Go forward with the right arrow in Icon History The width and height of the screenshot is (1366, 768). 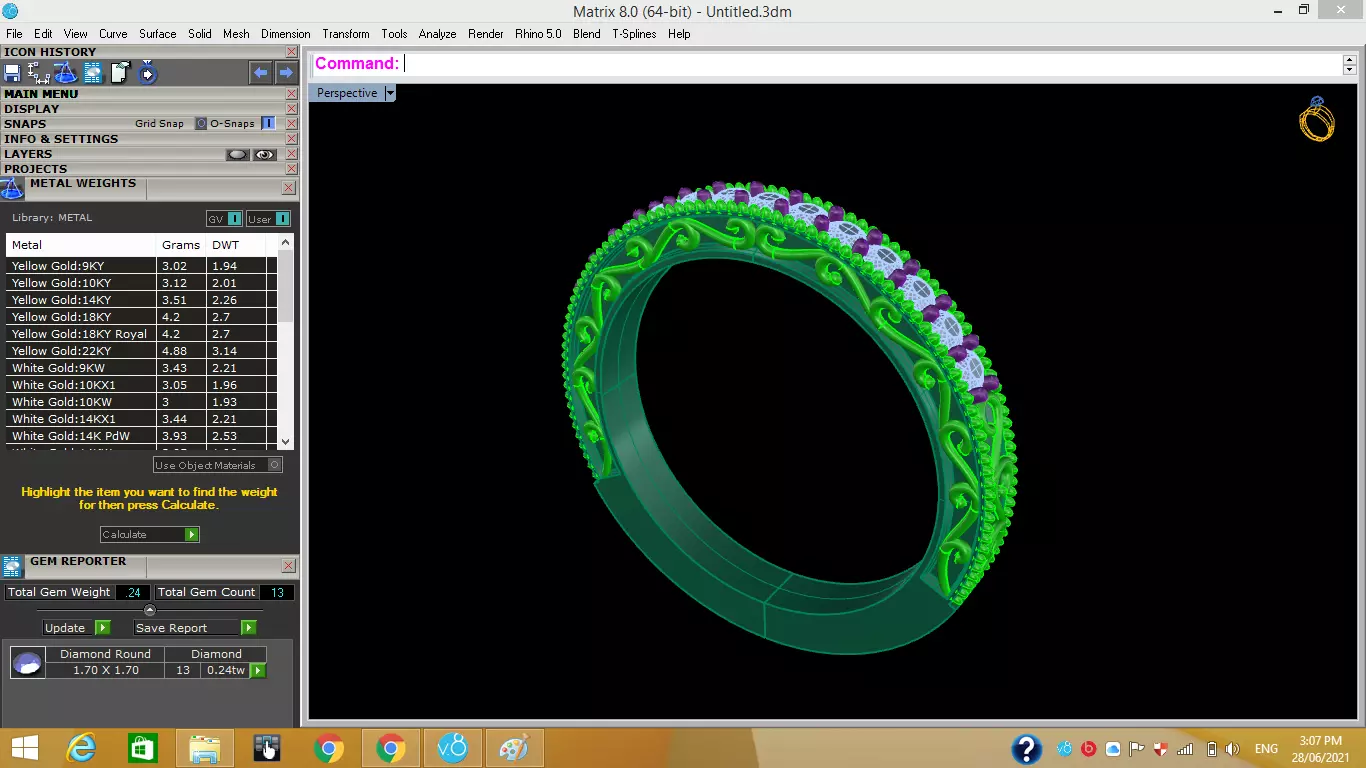click(286, 72)
